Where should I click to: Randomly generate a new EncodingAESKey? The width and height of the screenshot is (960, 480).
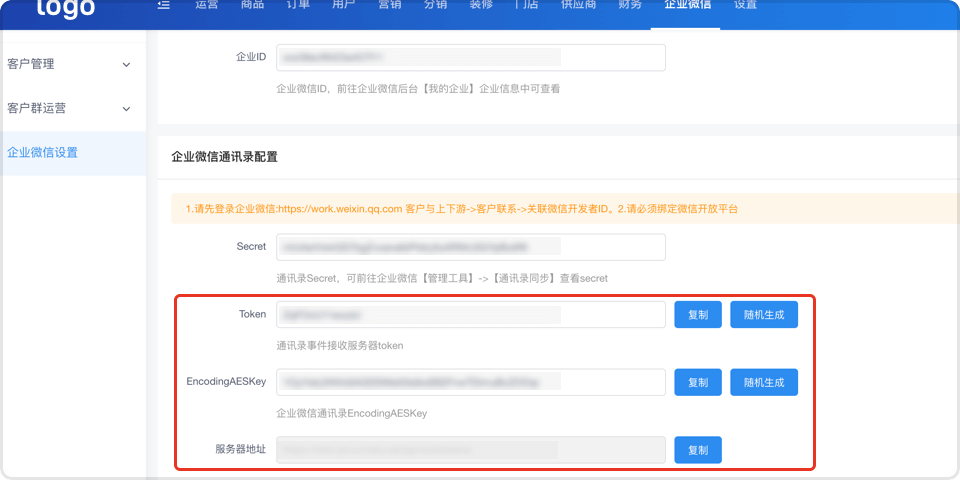click(764, 382)
